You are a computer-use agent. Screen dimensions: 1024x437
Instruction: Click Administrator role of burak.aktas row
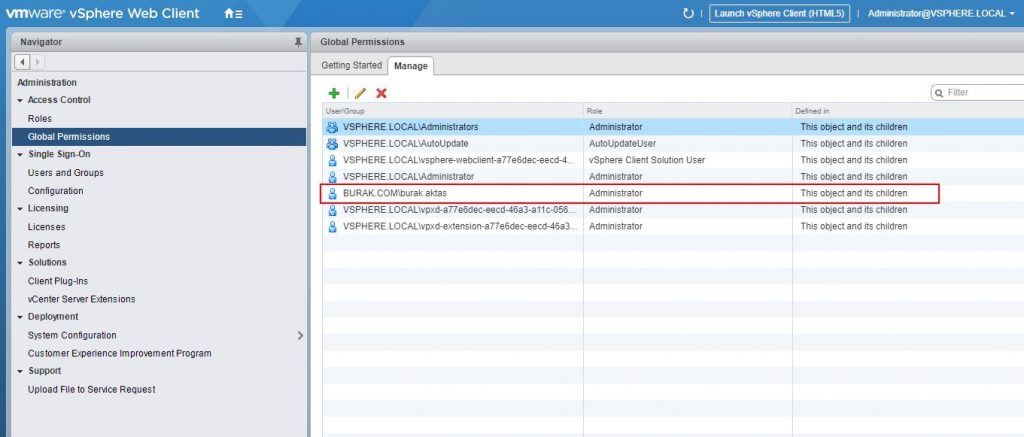point(615,193)
